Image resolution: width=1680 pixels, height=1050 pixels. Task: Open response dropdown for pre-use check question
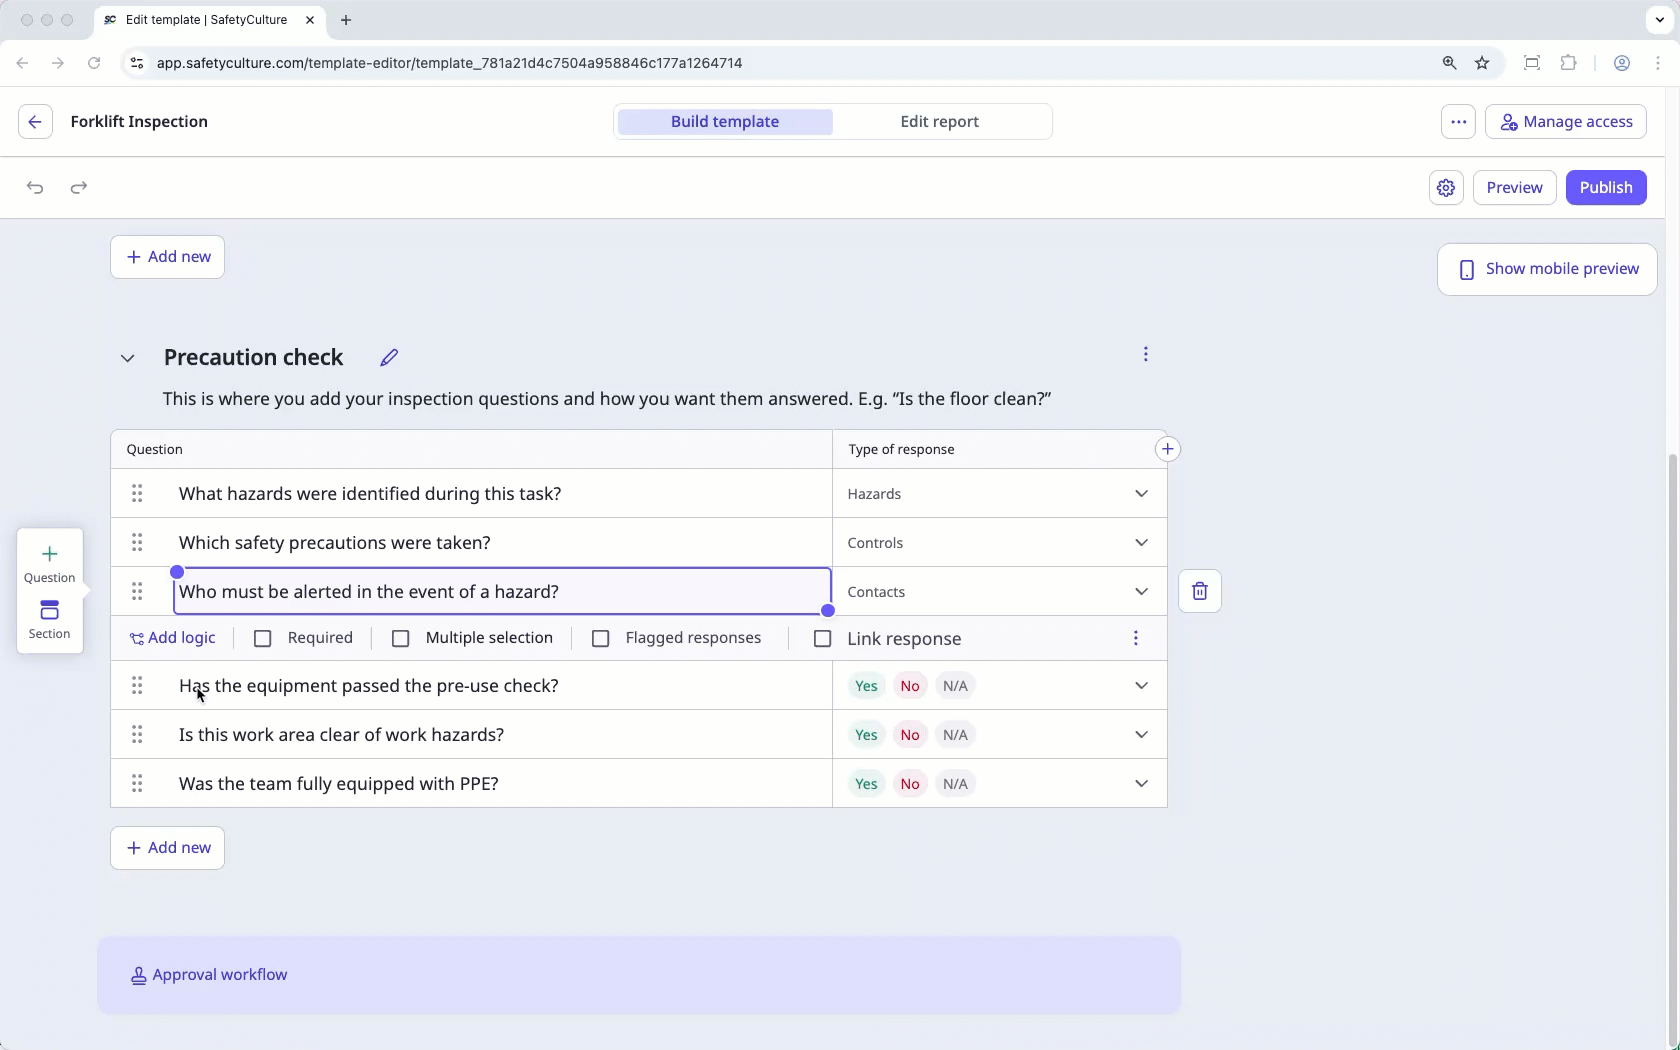pyautogui.click(x=1141, y=686)
